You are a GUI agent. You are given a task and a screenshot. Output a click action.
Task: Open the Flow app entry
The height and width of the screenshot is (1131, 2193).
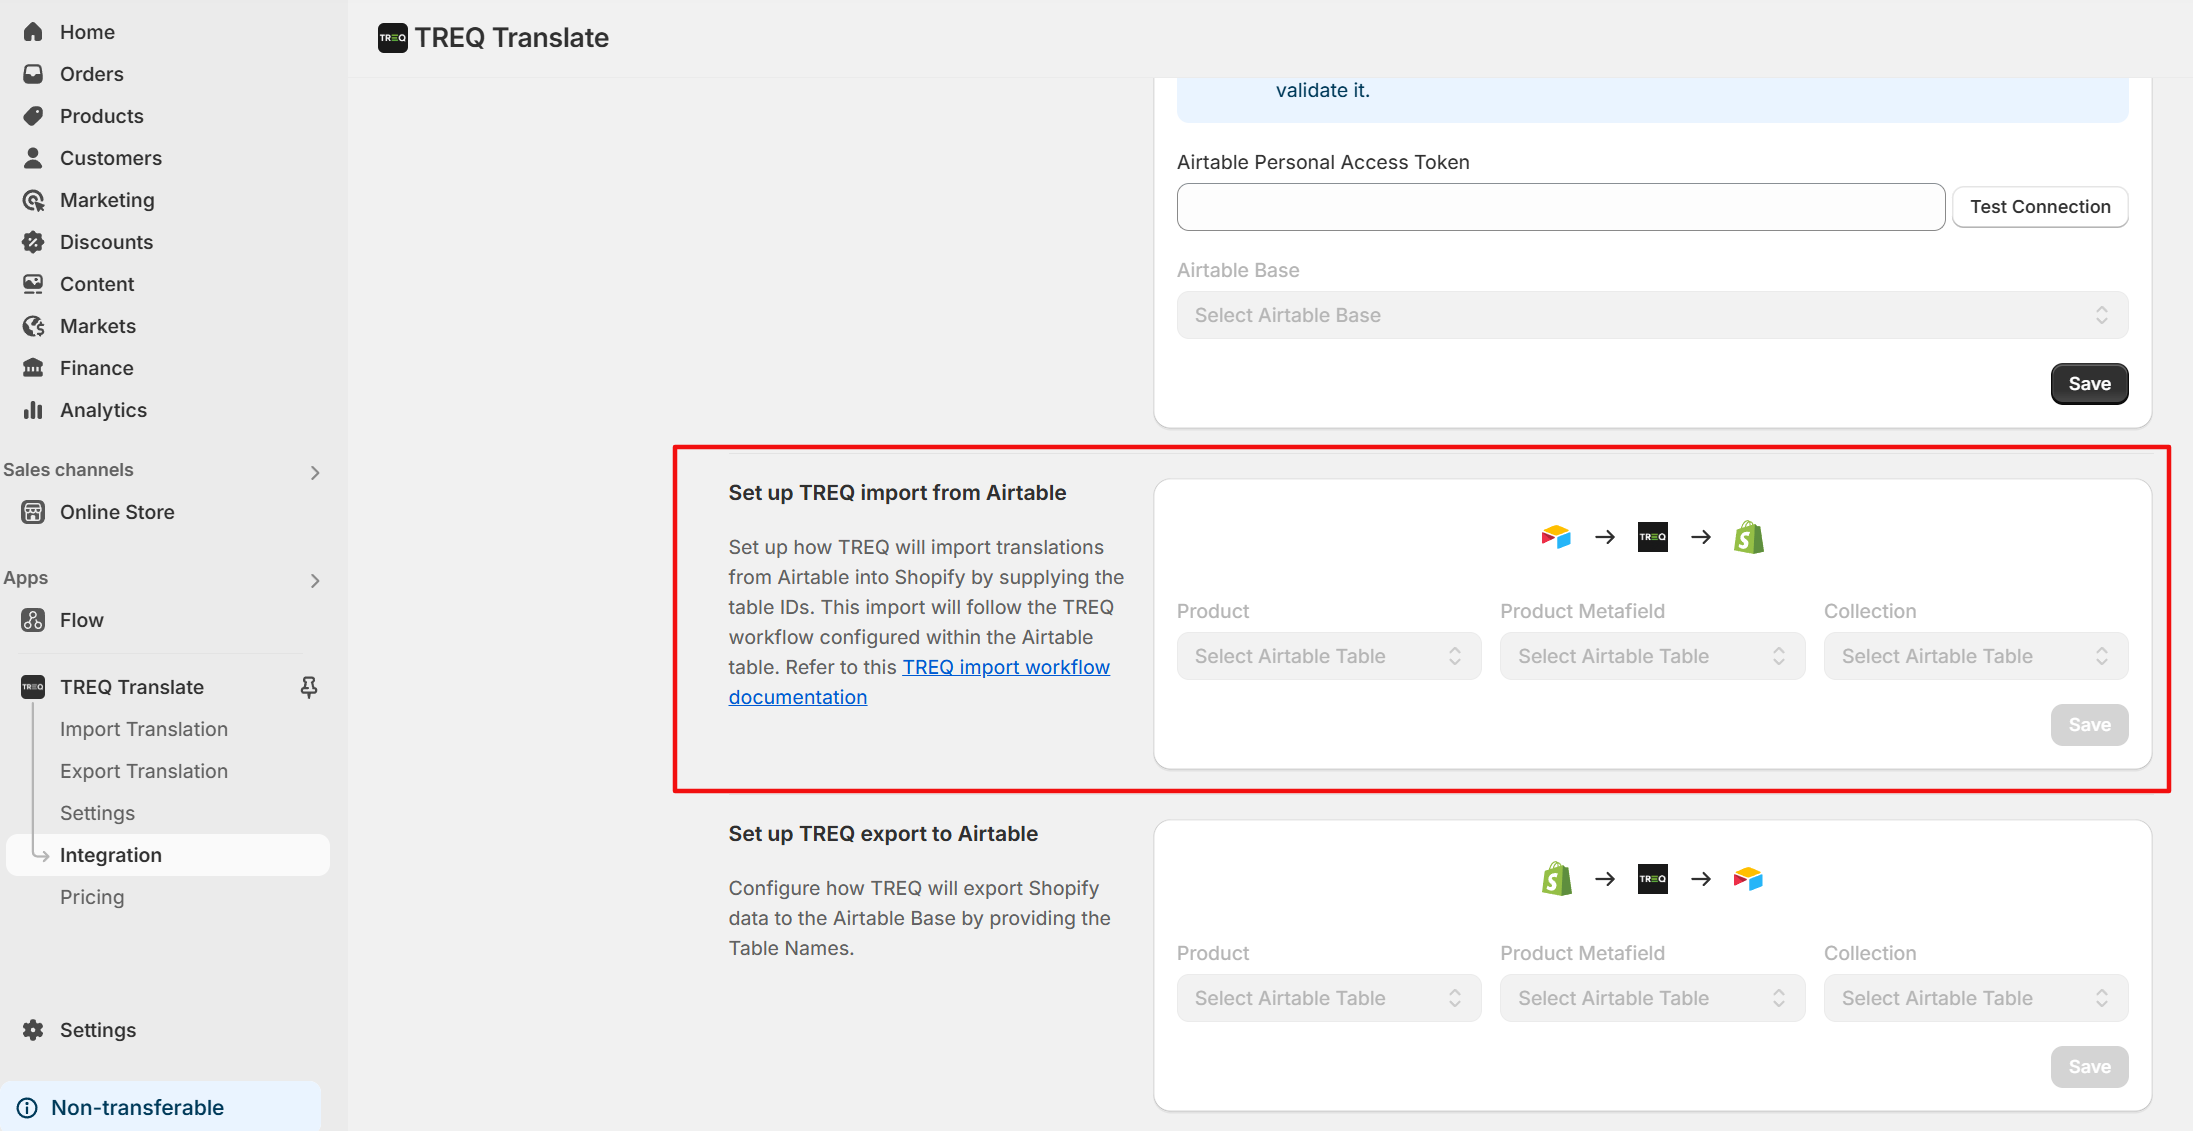[82, 620]
